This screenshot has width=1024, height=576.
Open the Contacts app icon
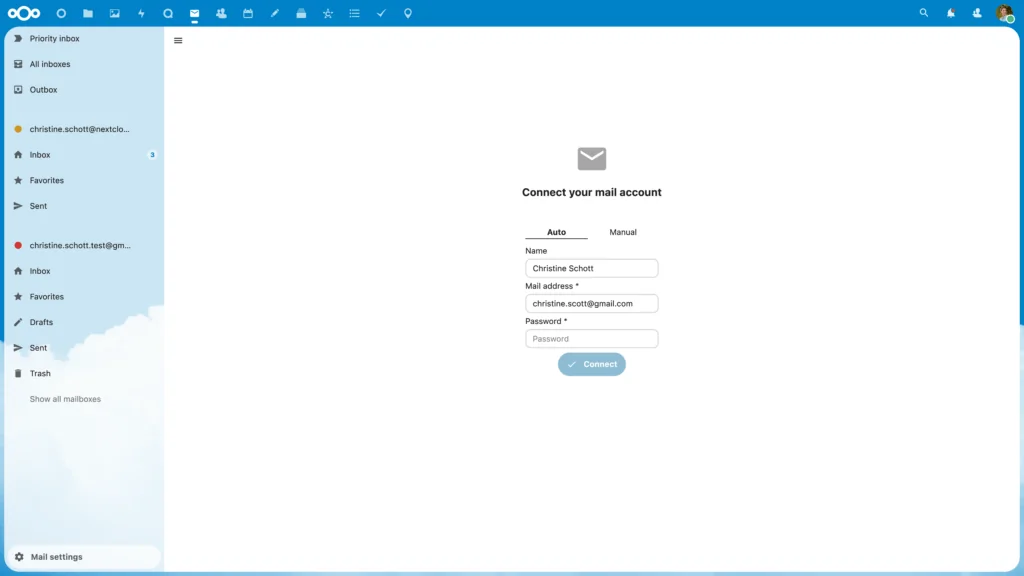pyautogui.click(x=221, y=13)
